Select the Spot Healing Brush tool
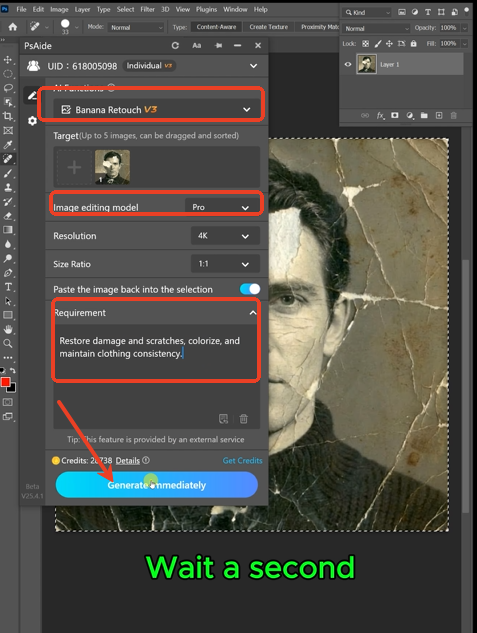This screenshot has height=633, width=477. 8,159
